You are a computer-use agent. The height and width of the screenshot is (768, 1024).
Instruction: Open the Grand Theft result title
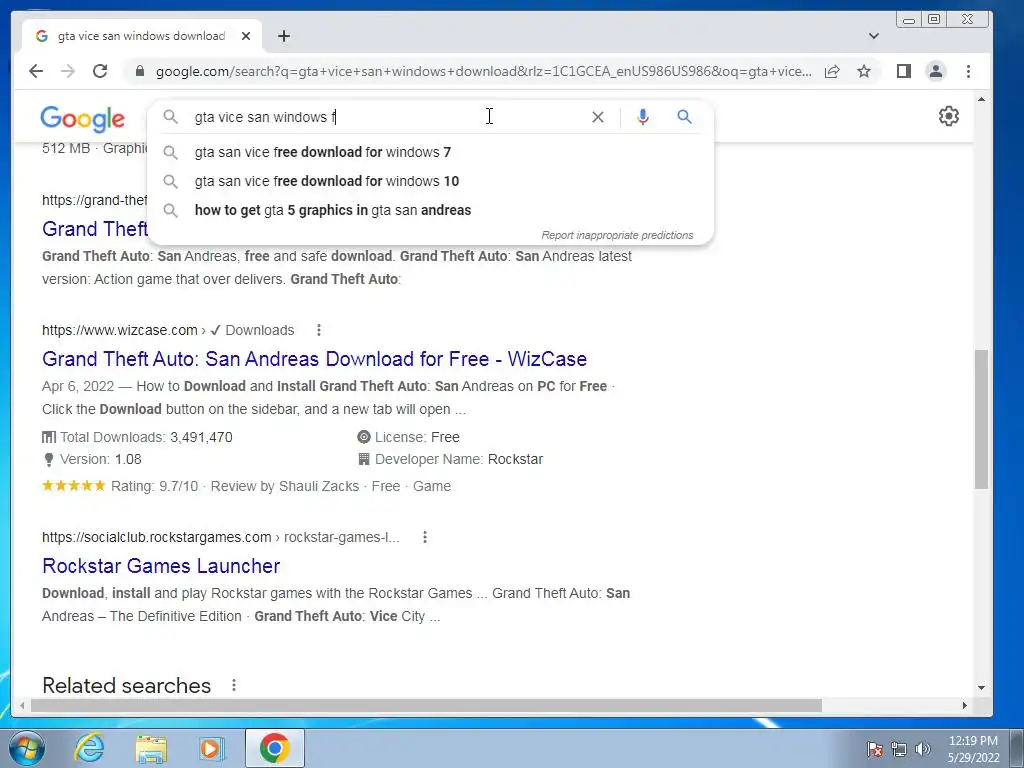click(95, 229)
